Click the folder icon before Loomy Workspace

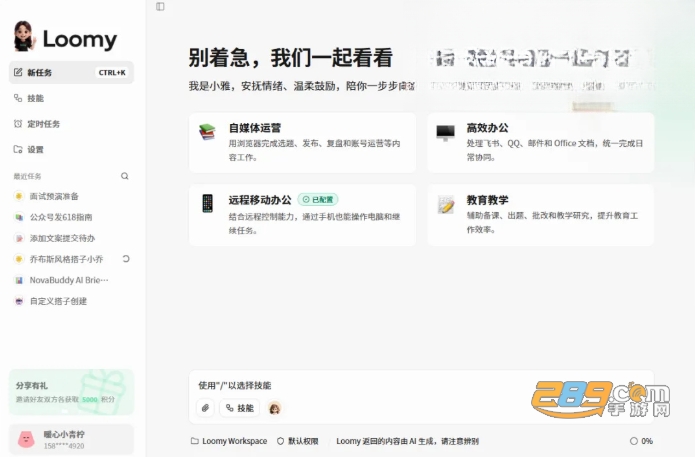click(x=195, y=441)
